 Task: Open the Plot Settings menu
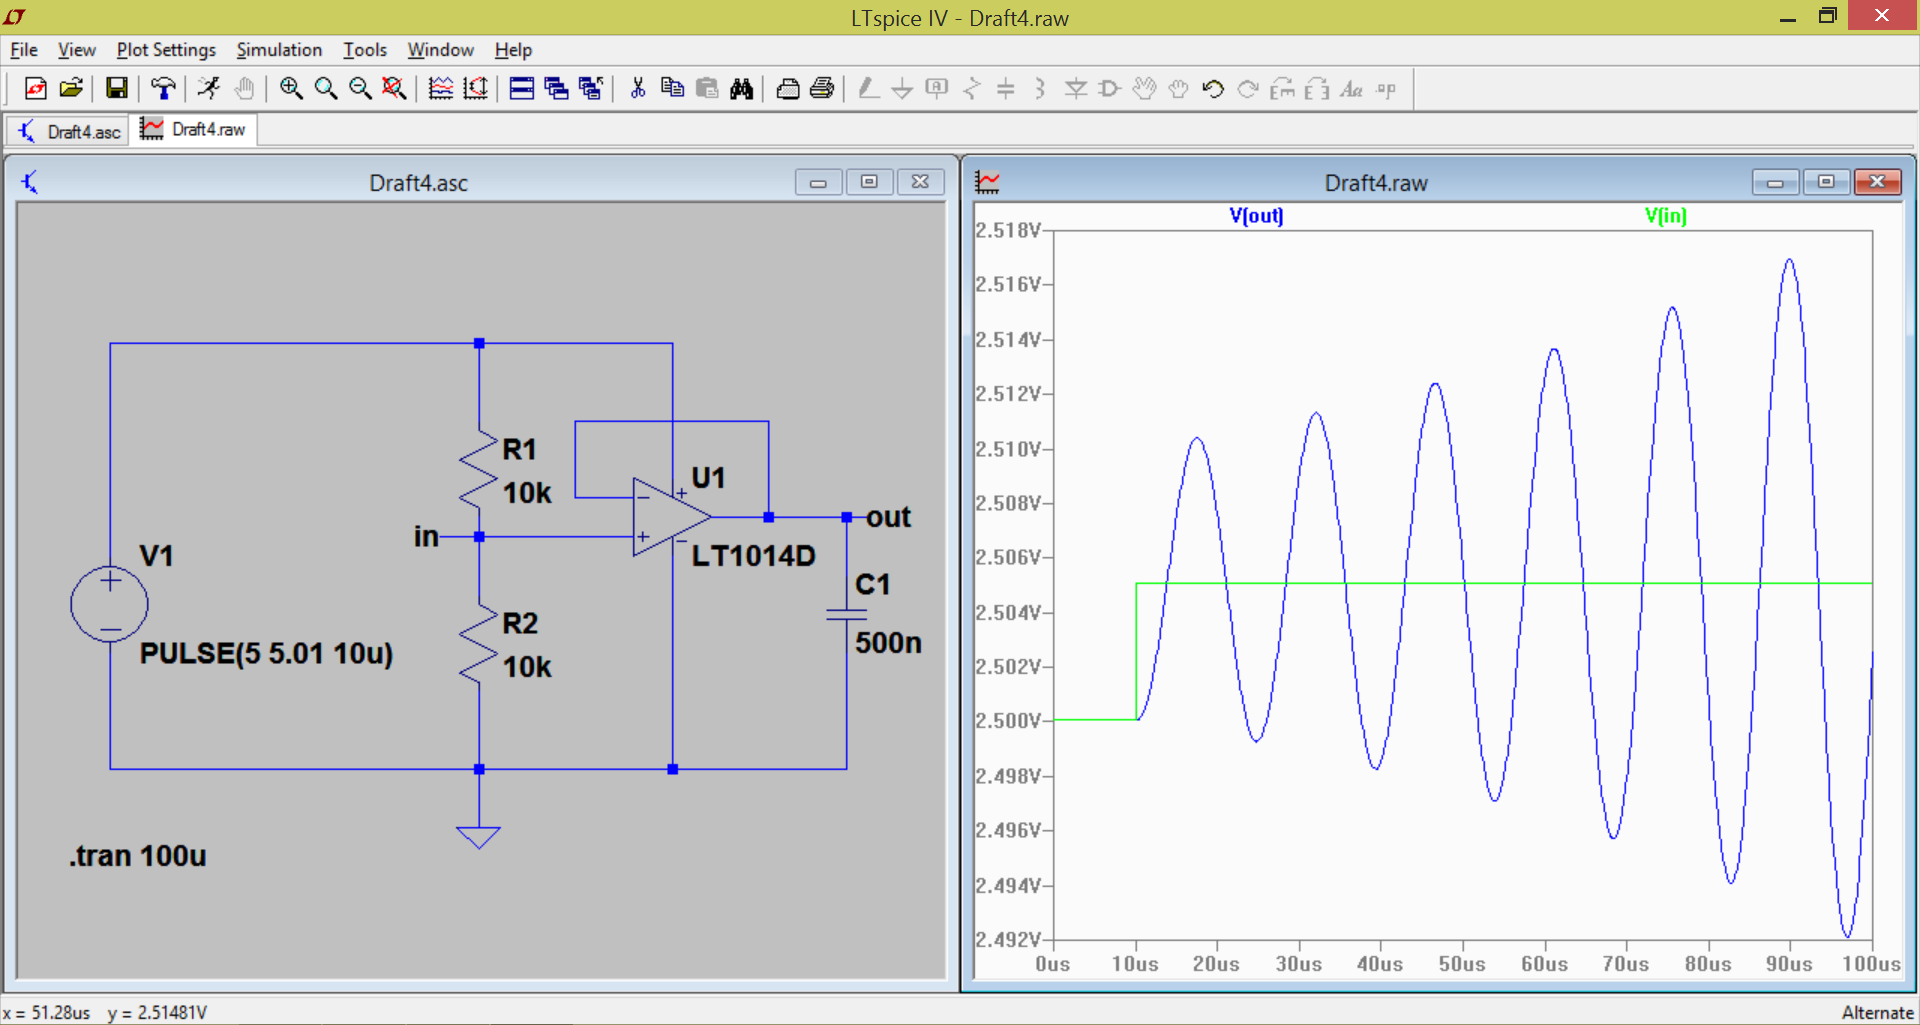click(166, 50)
